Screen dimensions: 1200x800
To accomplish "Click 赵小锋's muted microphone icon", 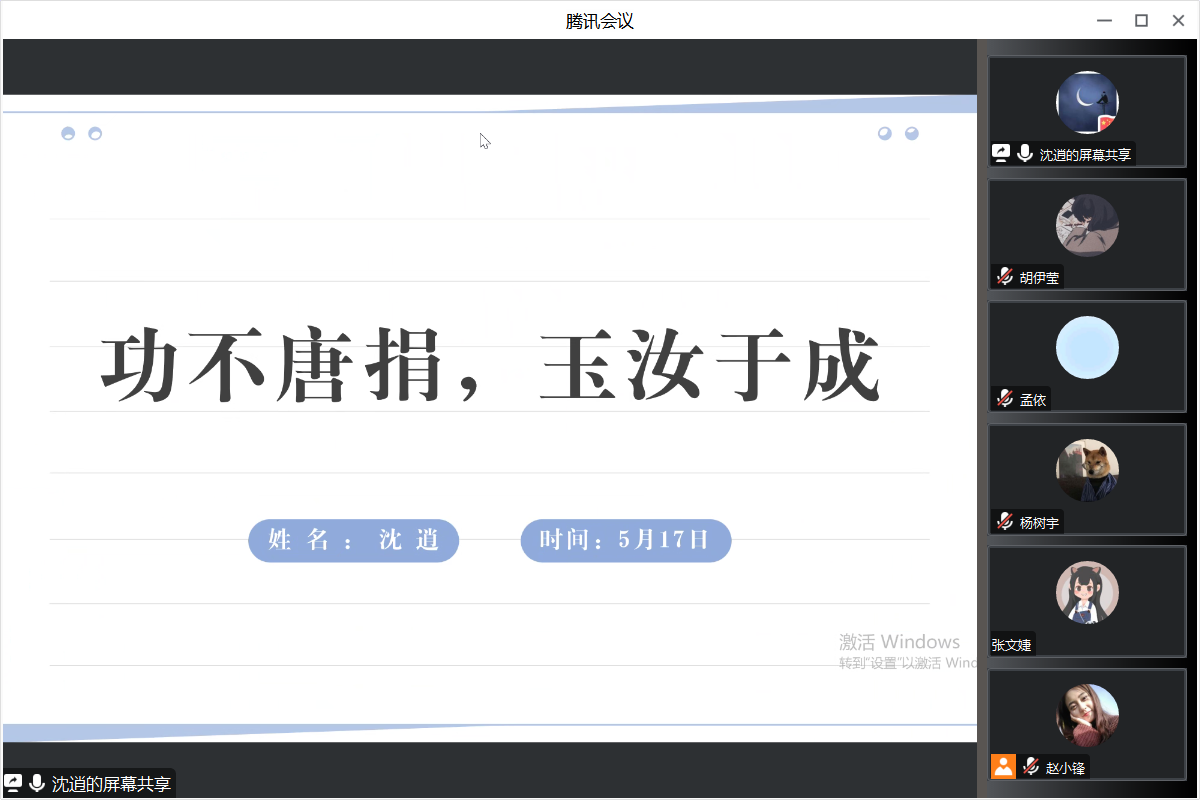I will coord(1031,767).
